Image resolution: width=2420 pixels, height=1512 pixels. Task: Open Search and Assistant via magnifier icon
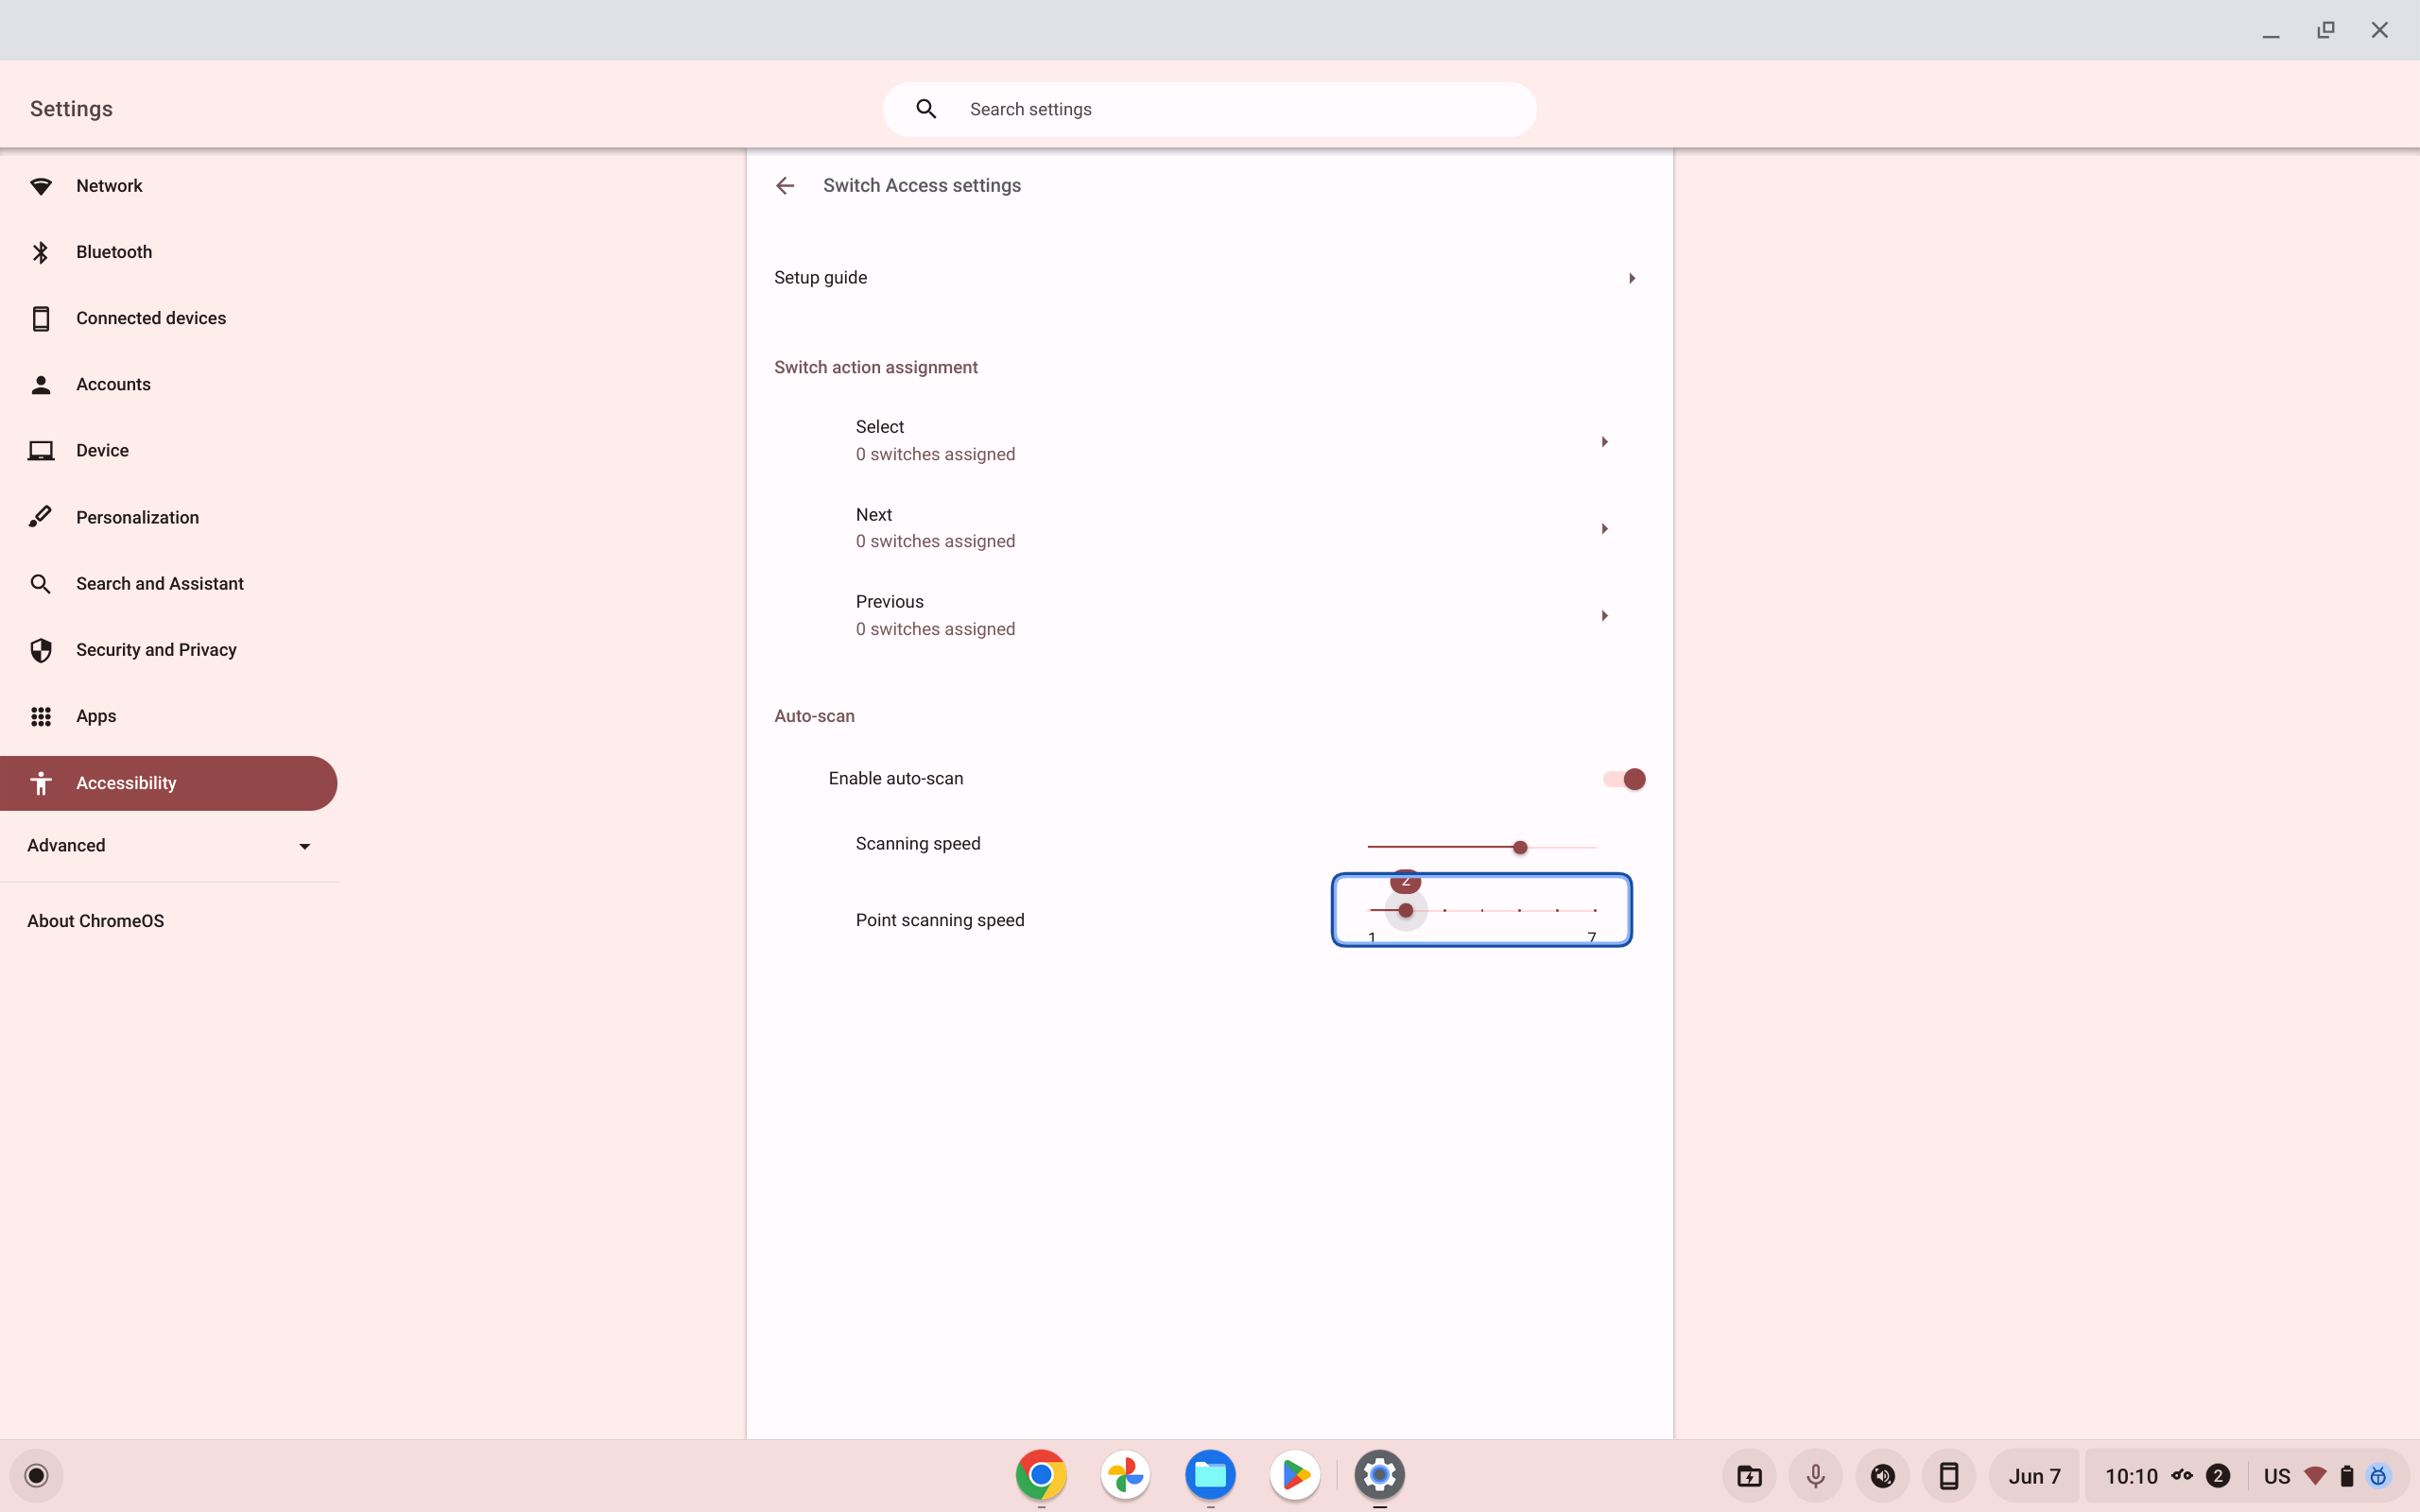point(41,583)
